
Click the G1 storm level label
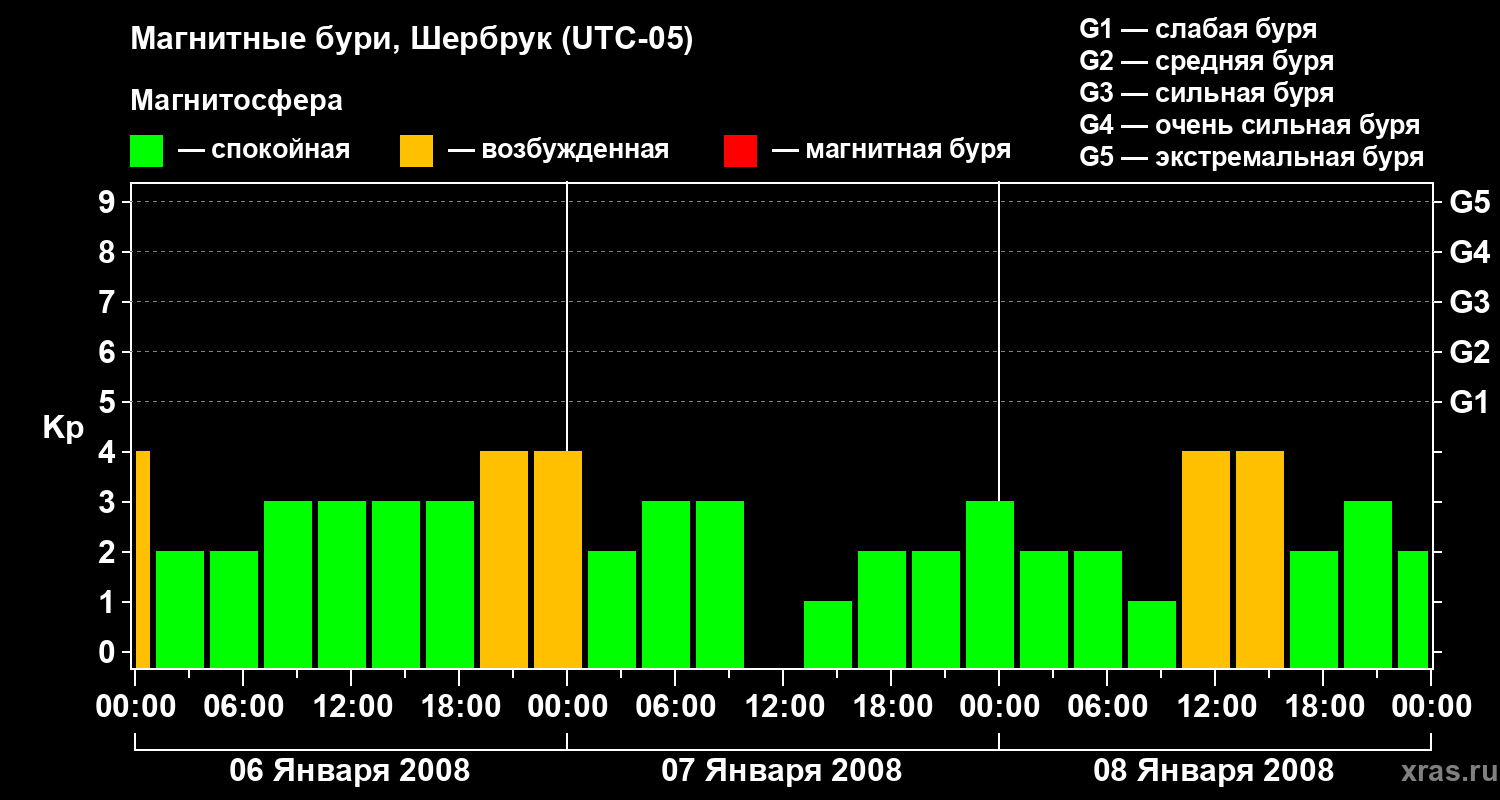coord(1469,402)
